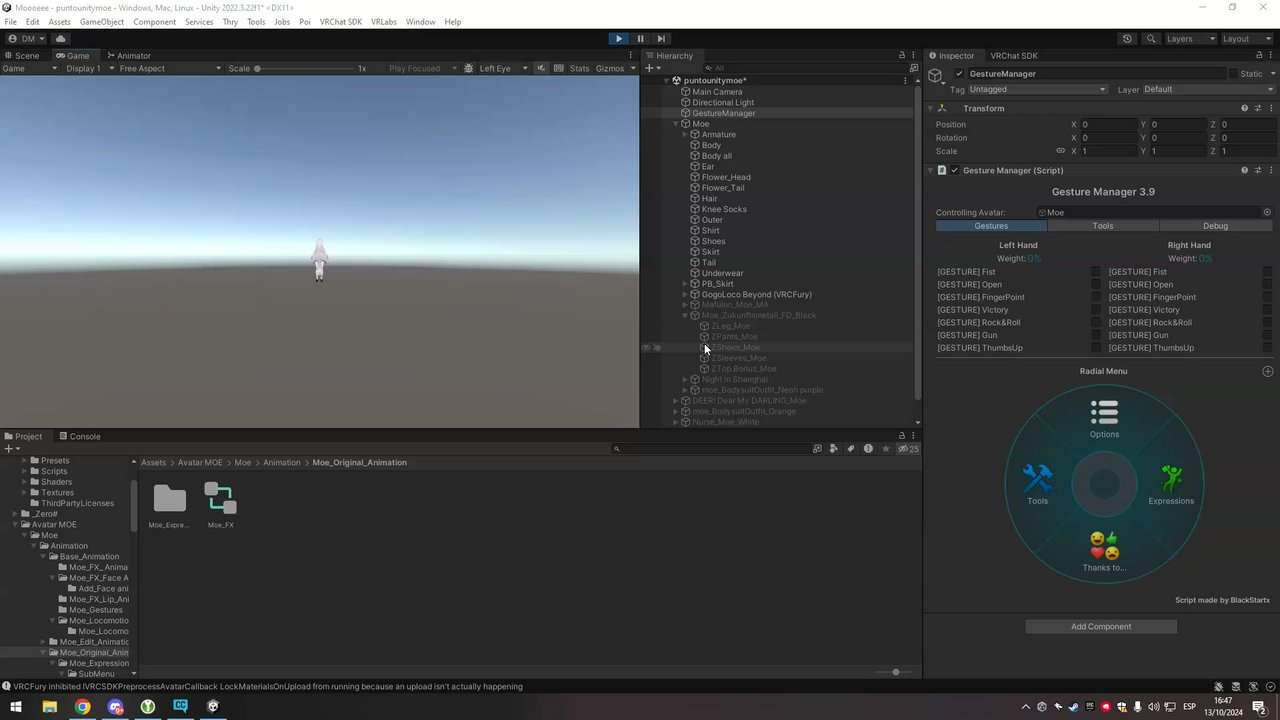1280x720 pixels.
Task: Switch to the Animator tab
Action: coord(129,55)
